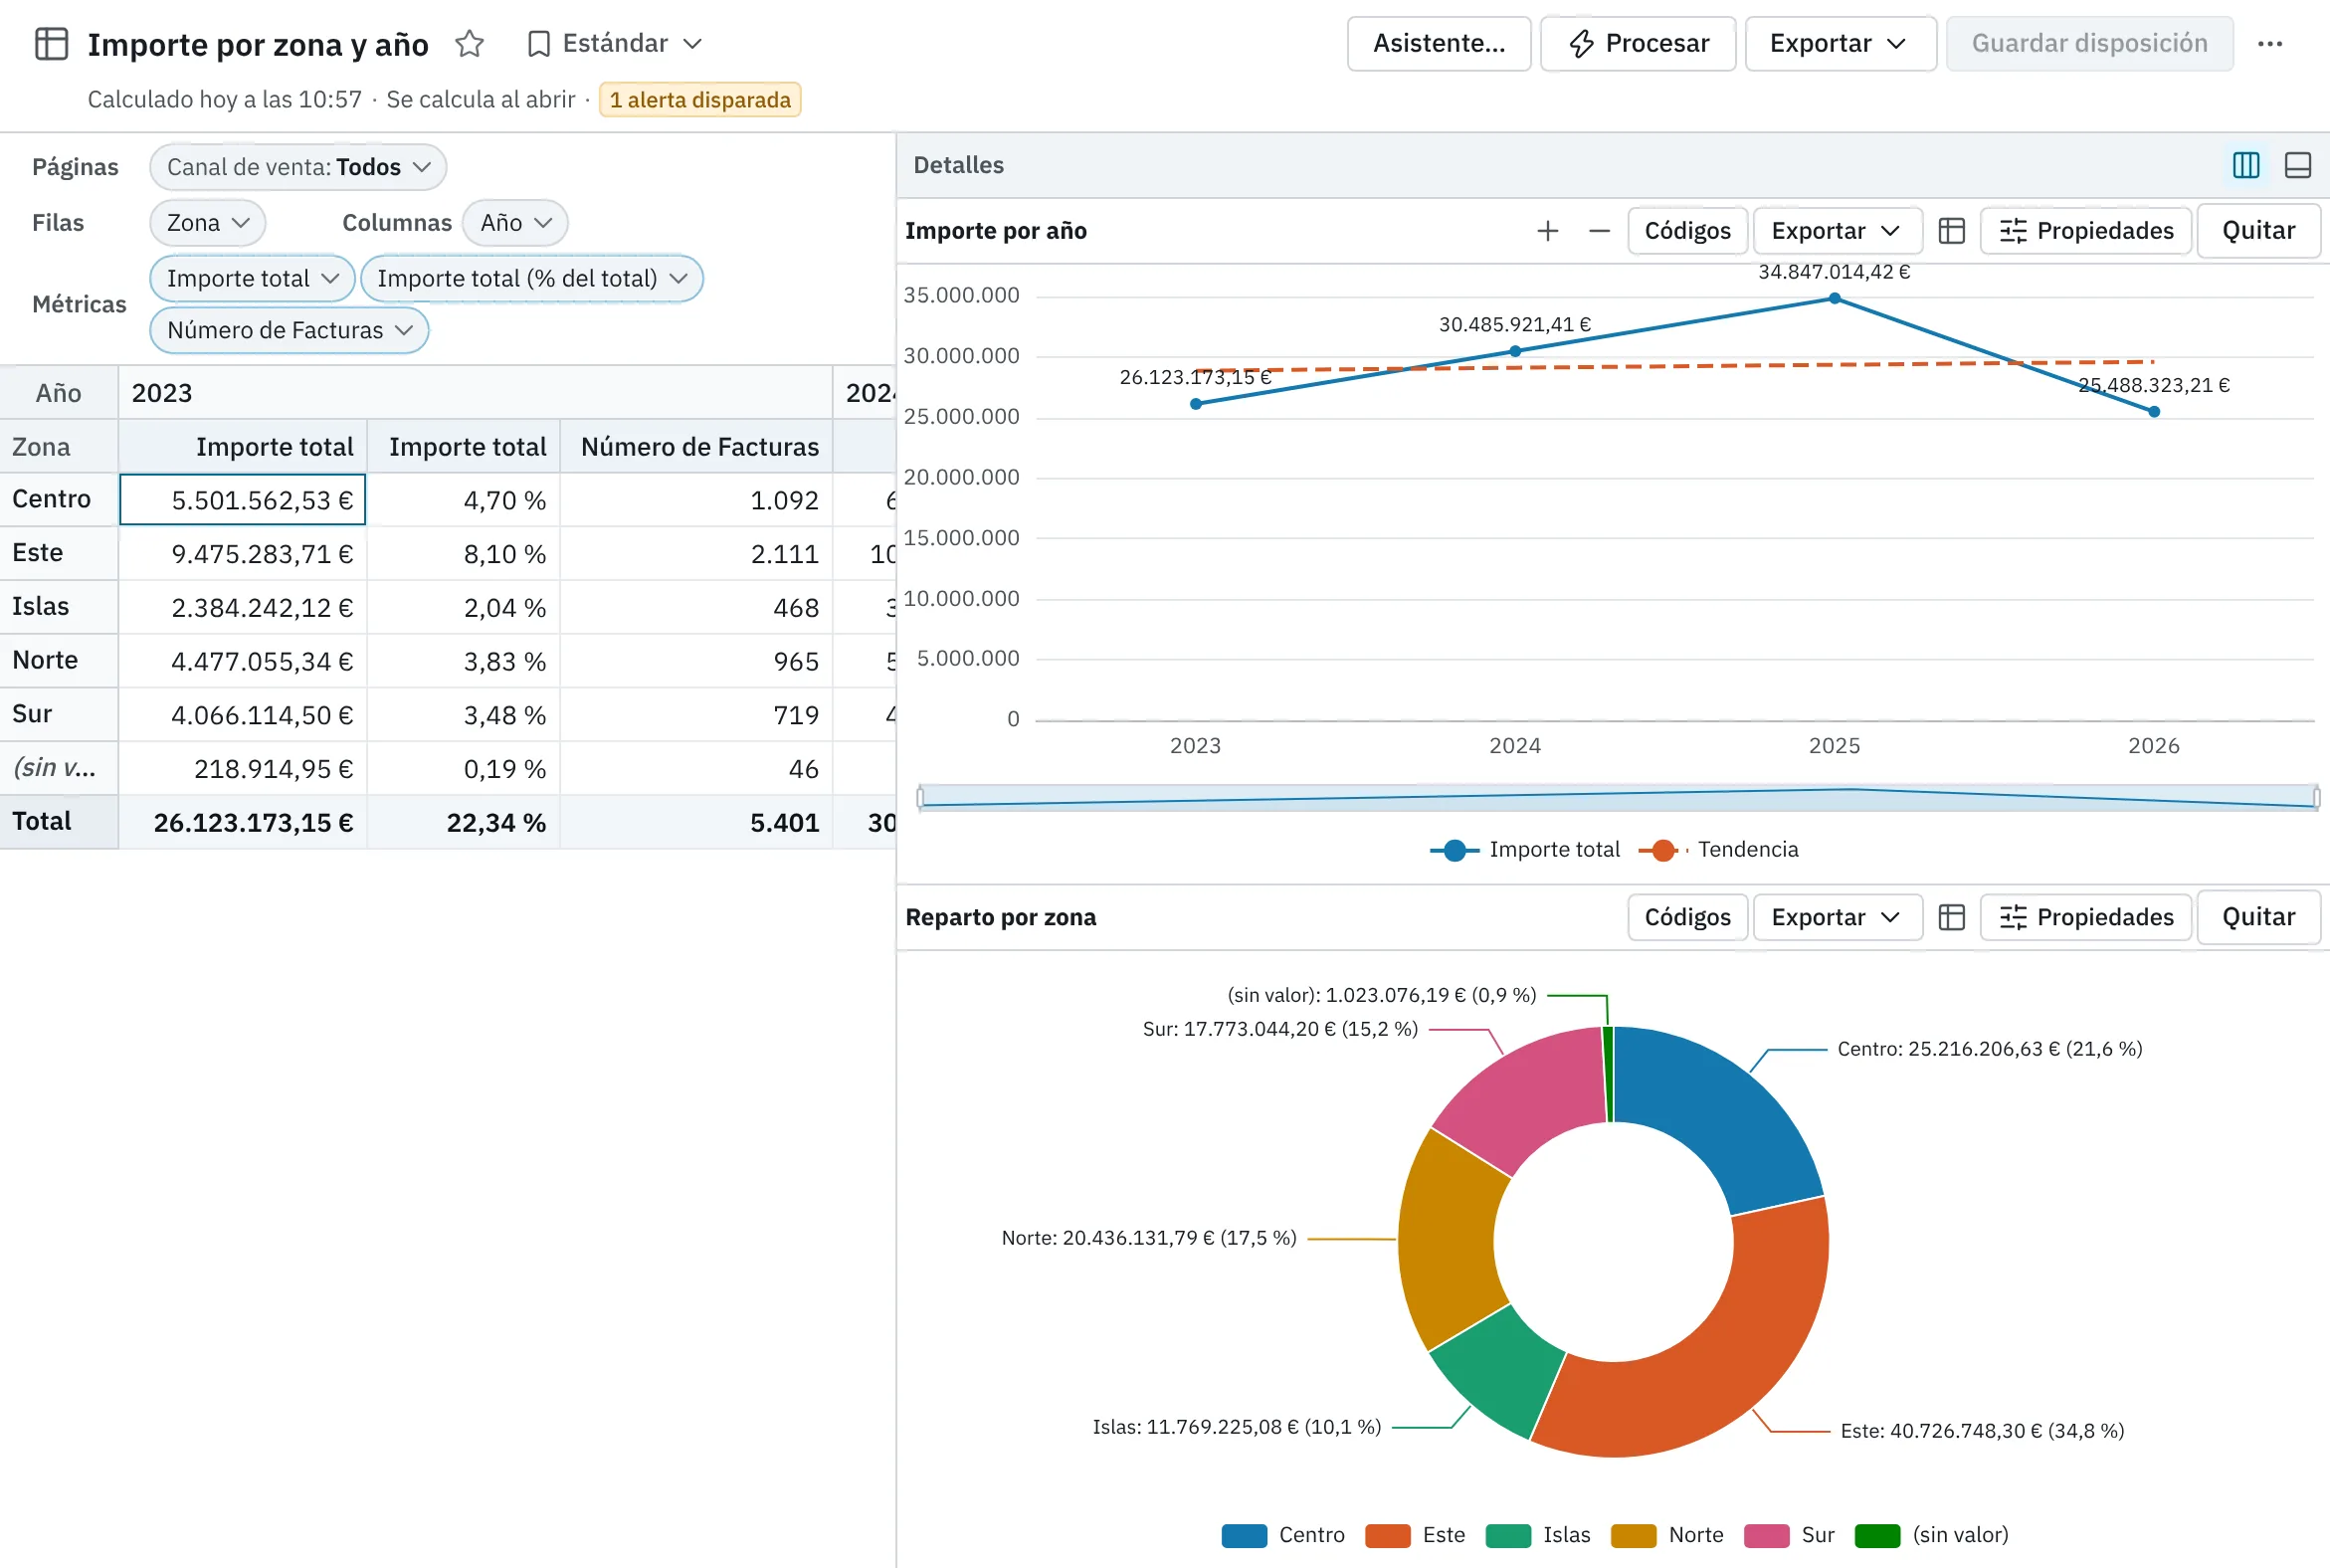Remove Importe por año chart with Quitar
The height and width of the screenshot is (1568, 2330).
click(x=2258, y=231)
